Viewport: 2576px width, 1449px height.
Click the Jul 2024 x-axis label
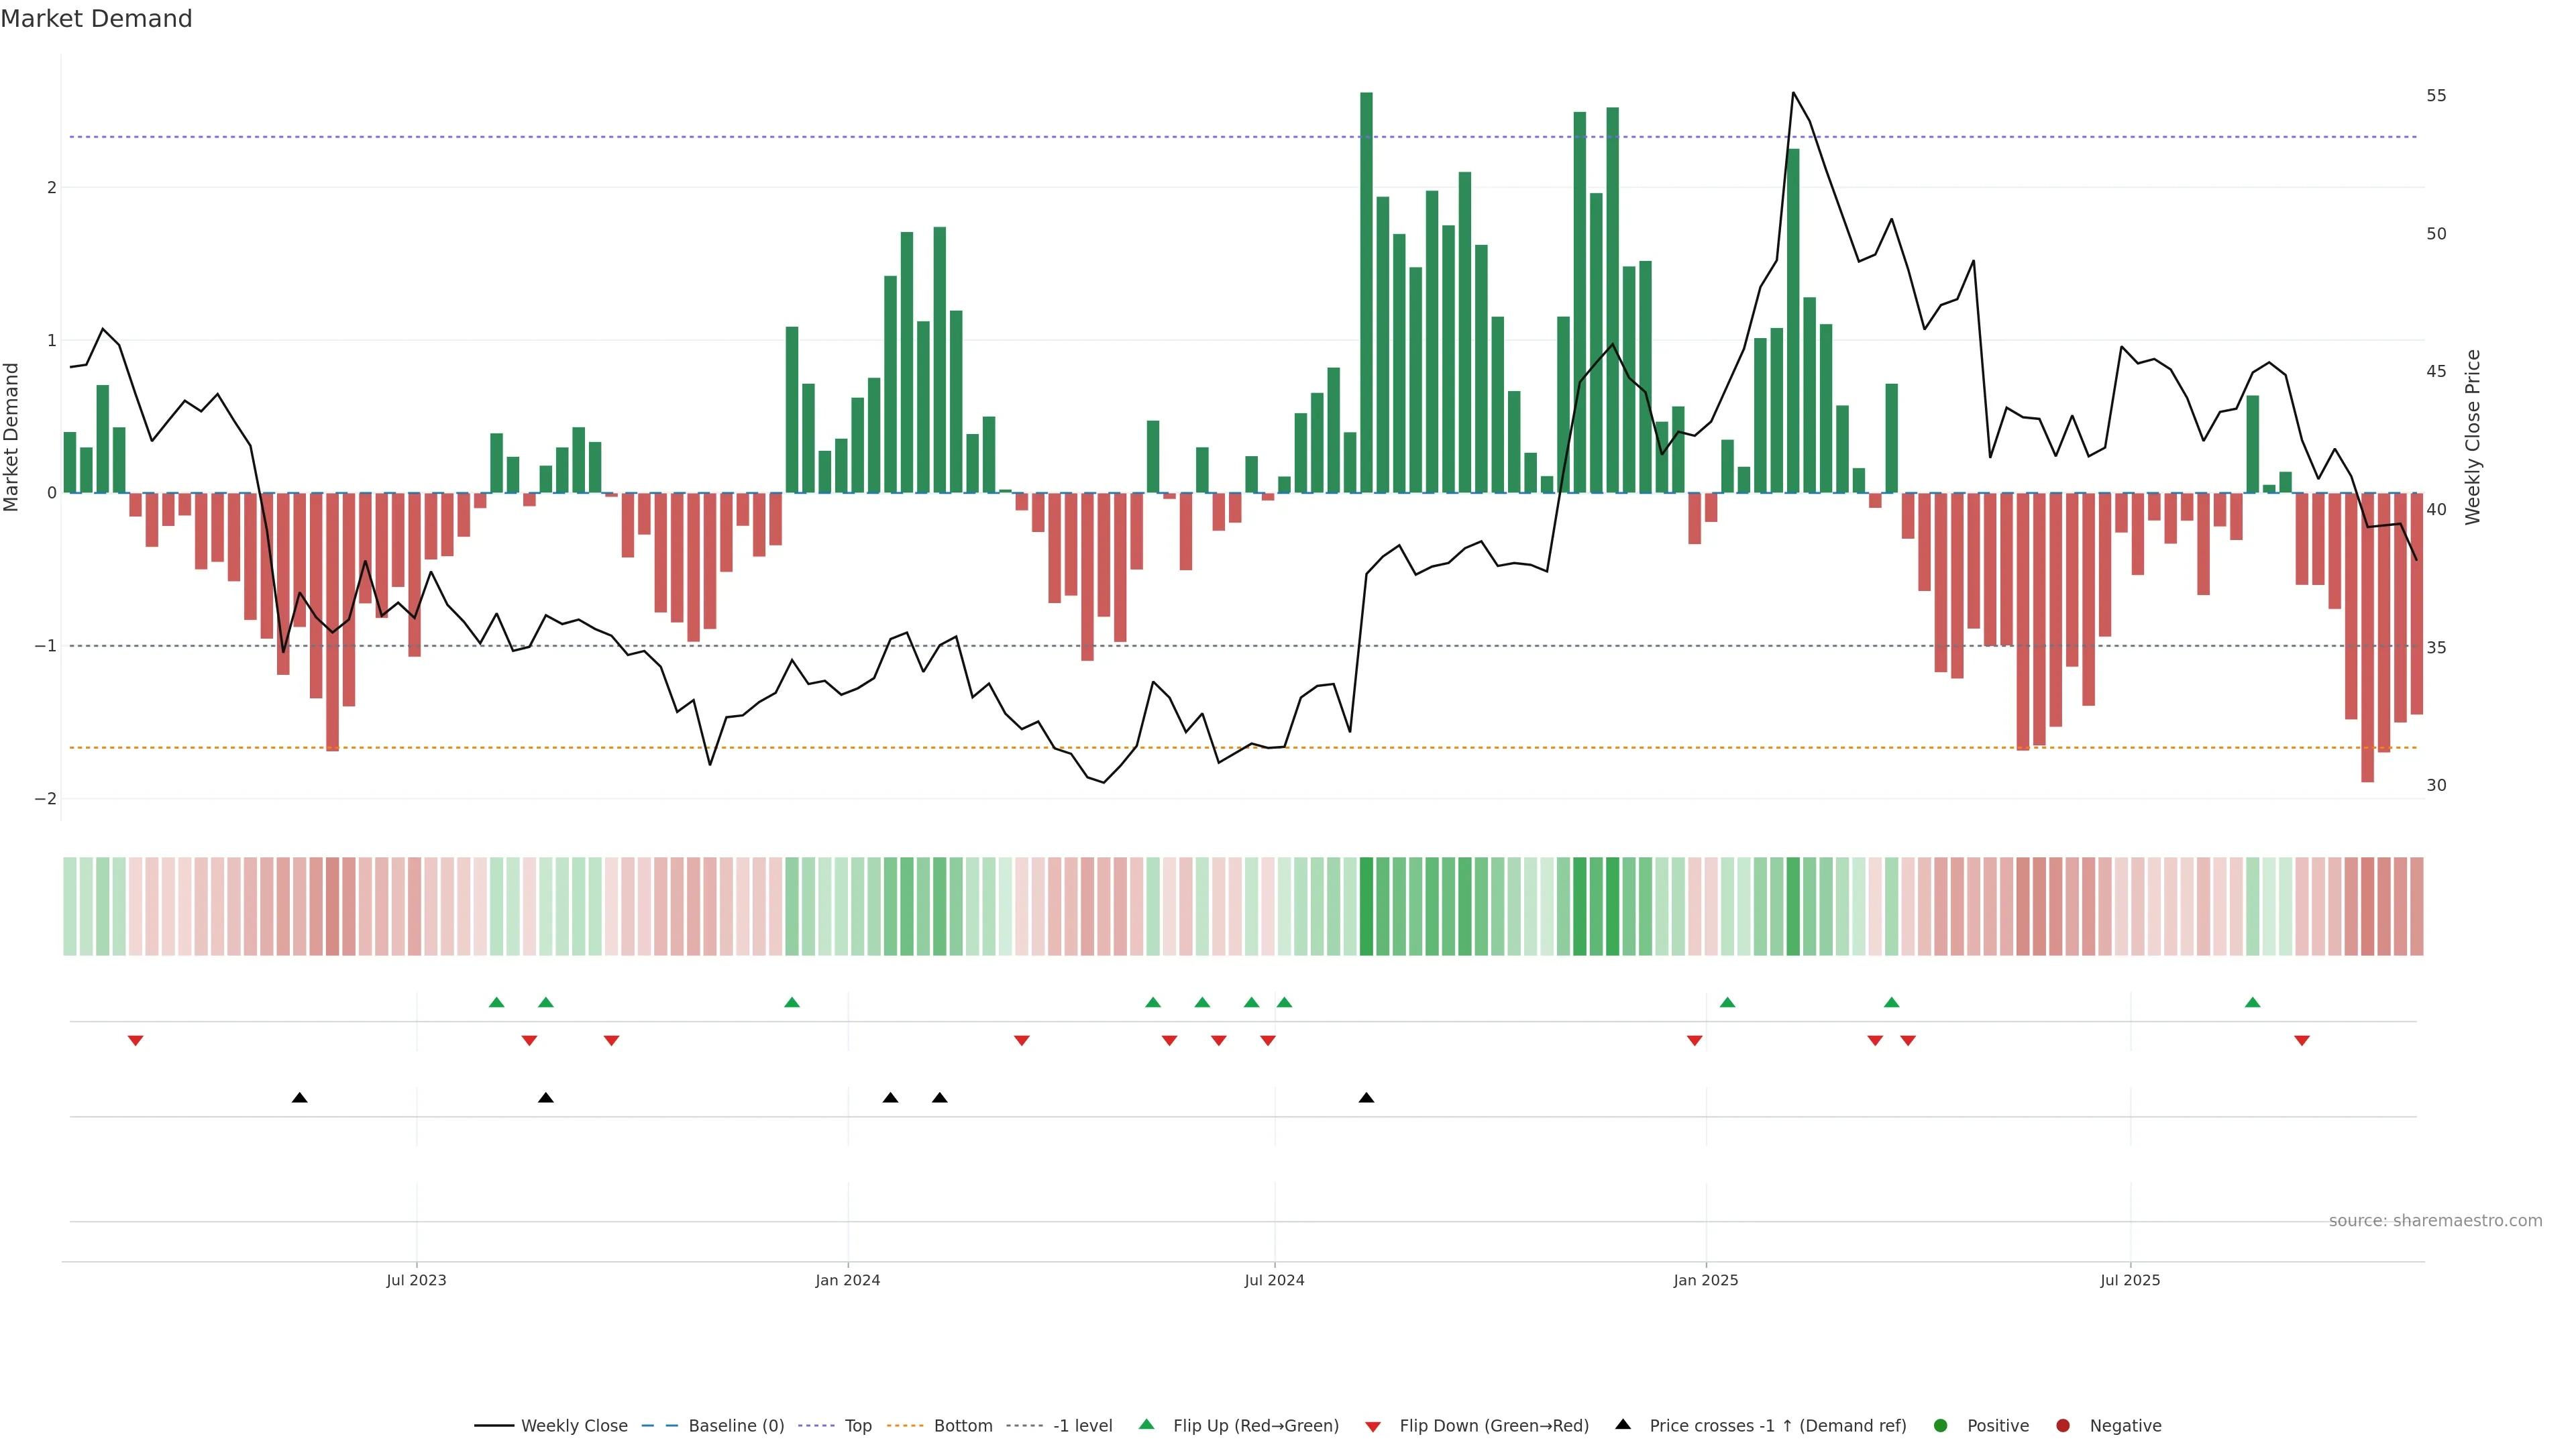coord(1274,1280)
